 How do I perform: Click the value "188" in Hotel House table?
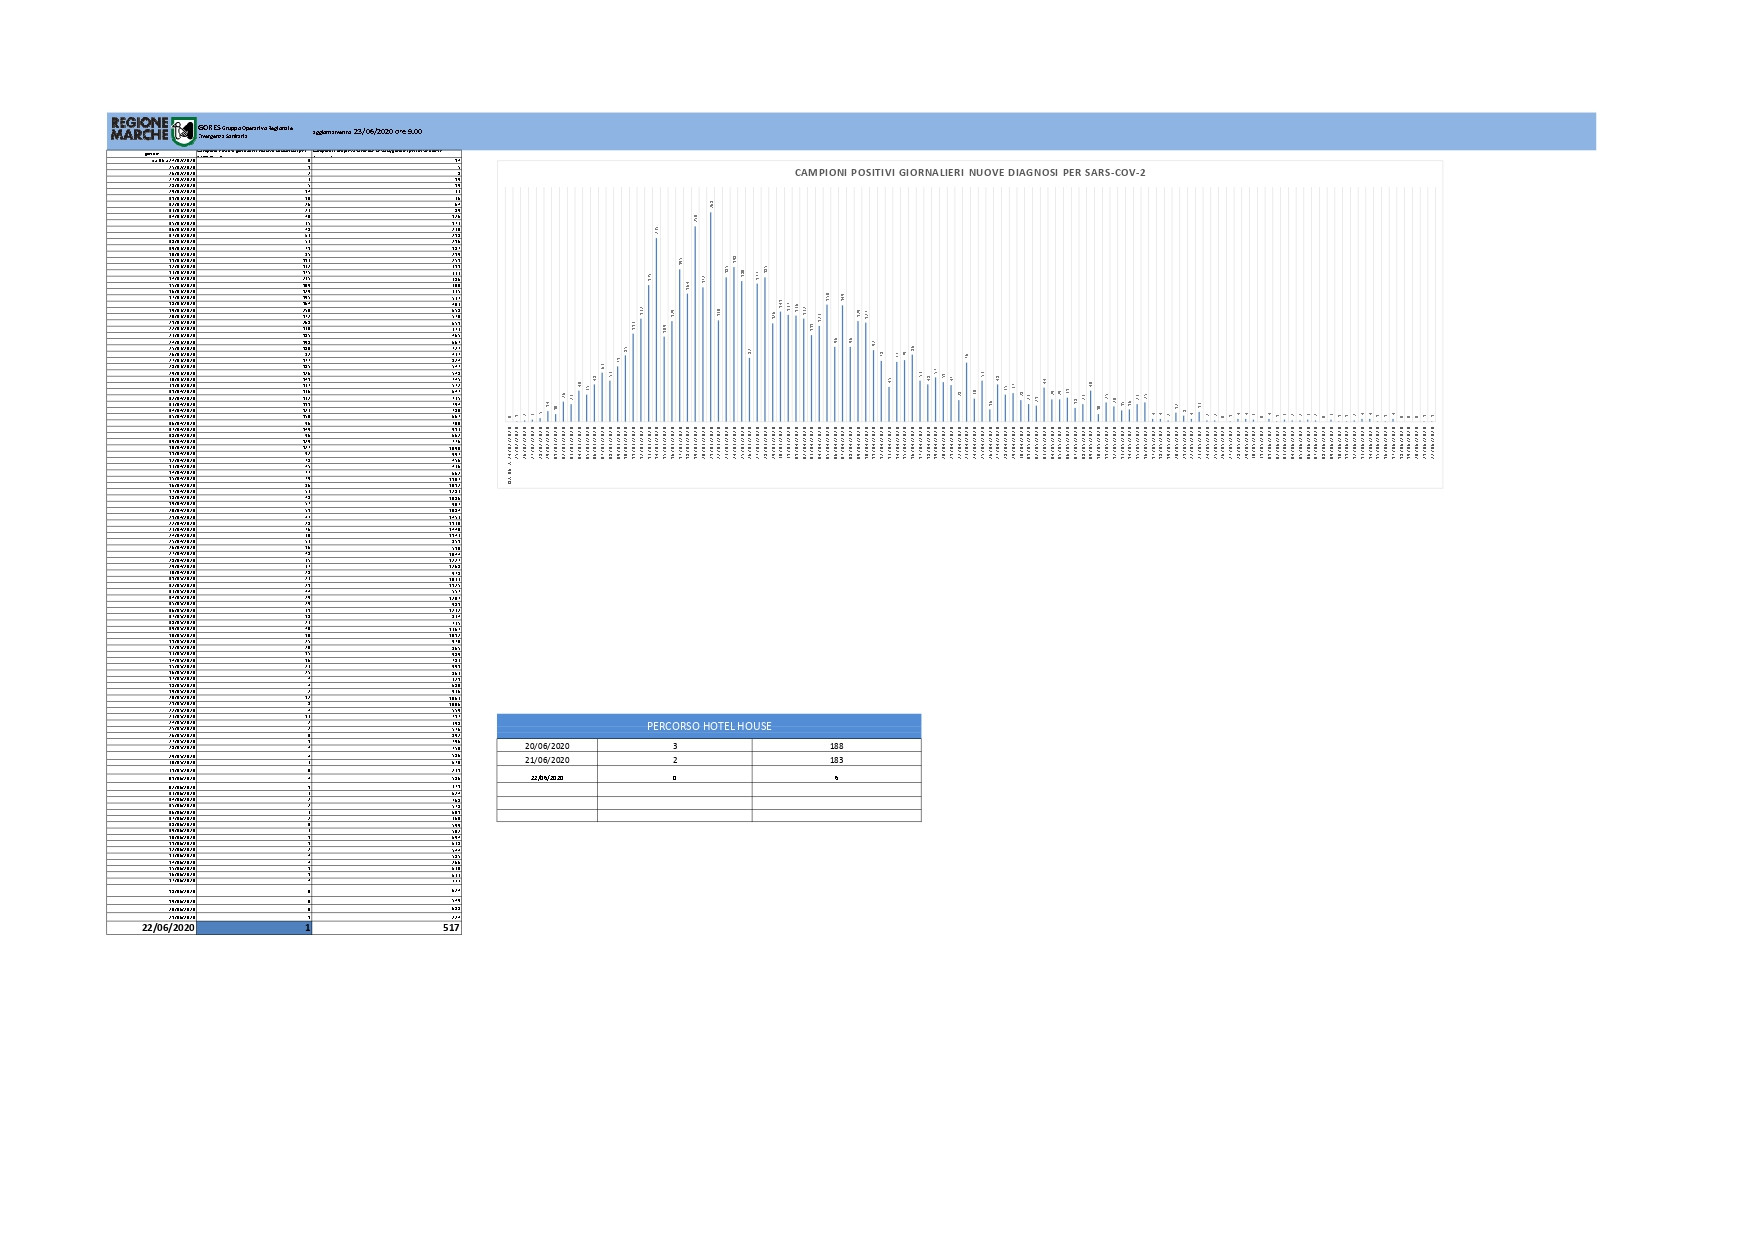836,746
